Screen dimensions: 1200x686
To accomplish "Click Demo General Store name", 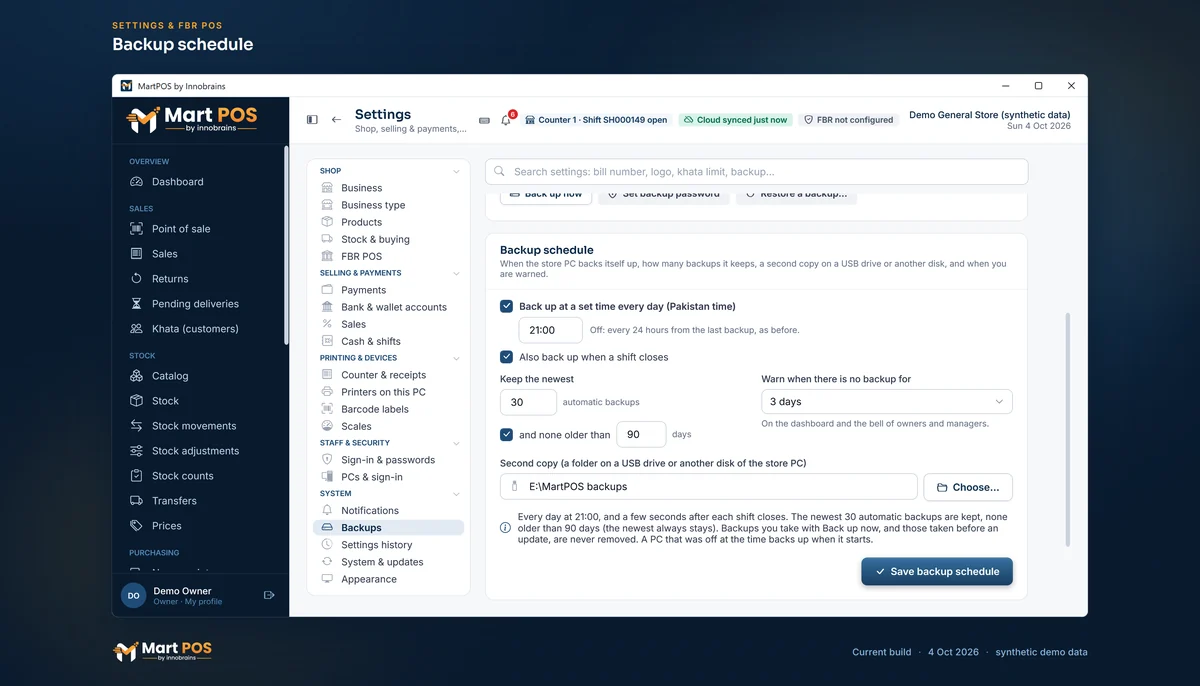I will coord(990,115).
